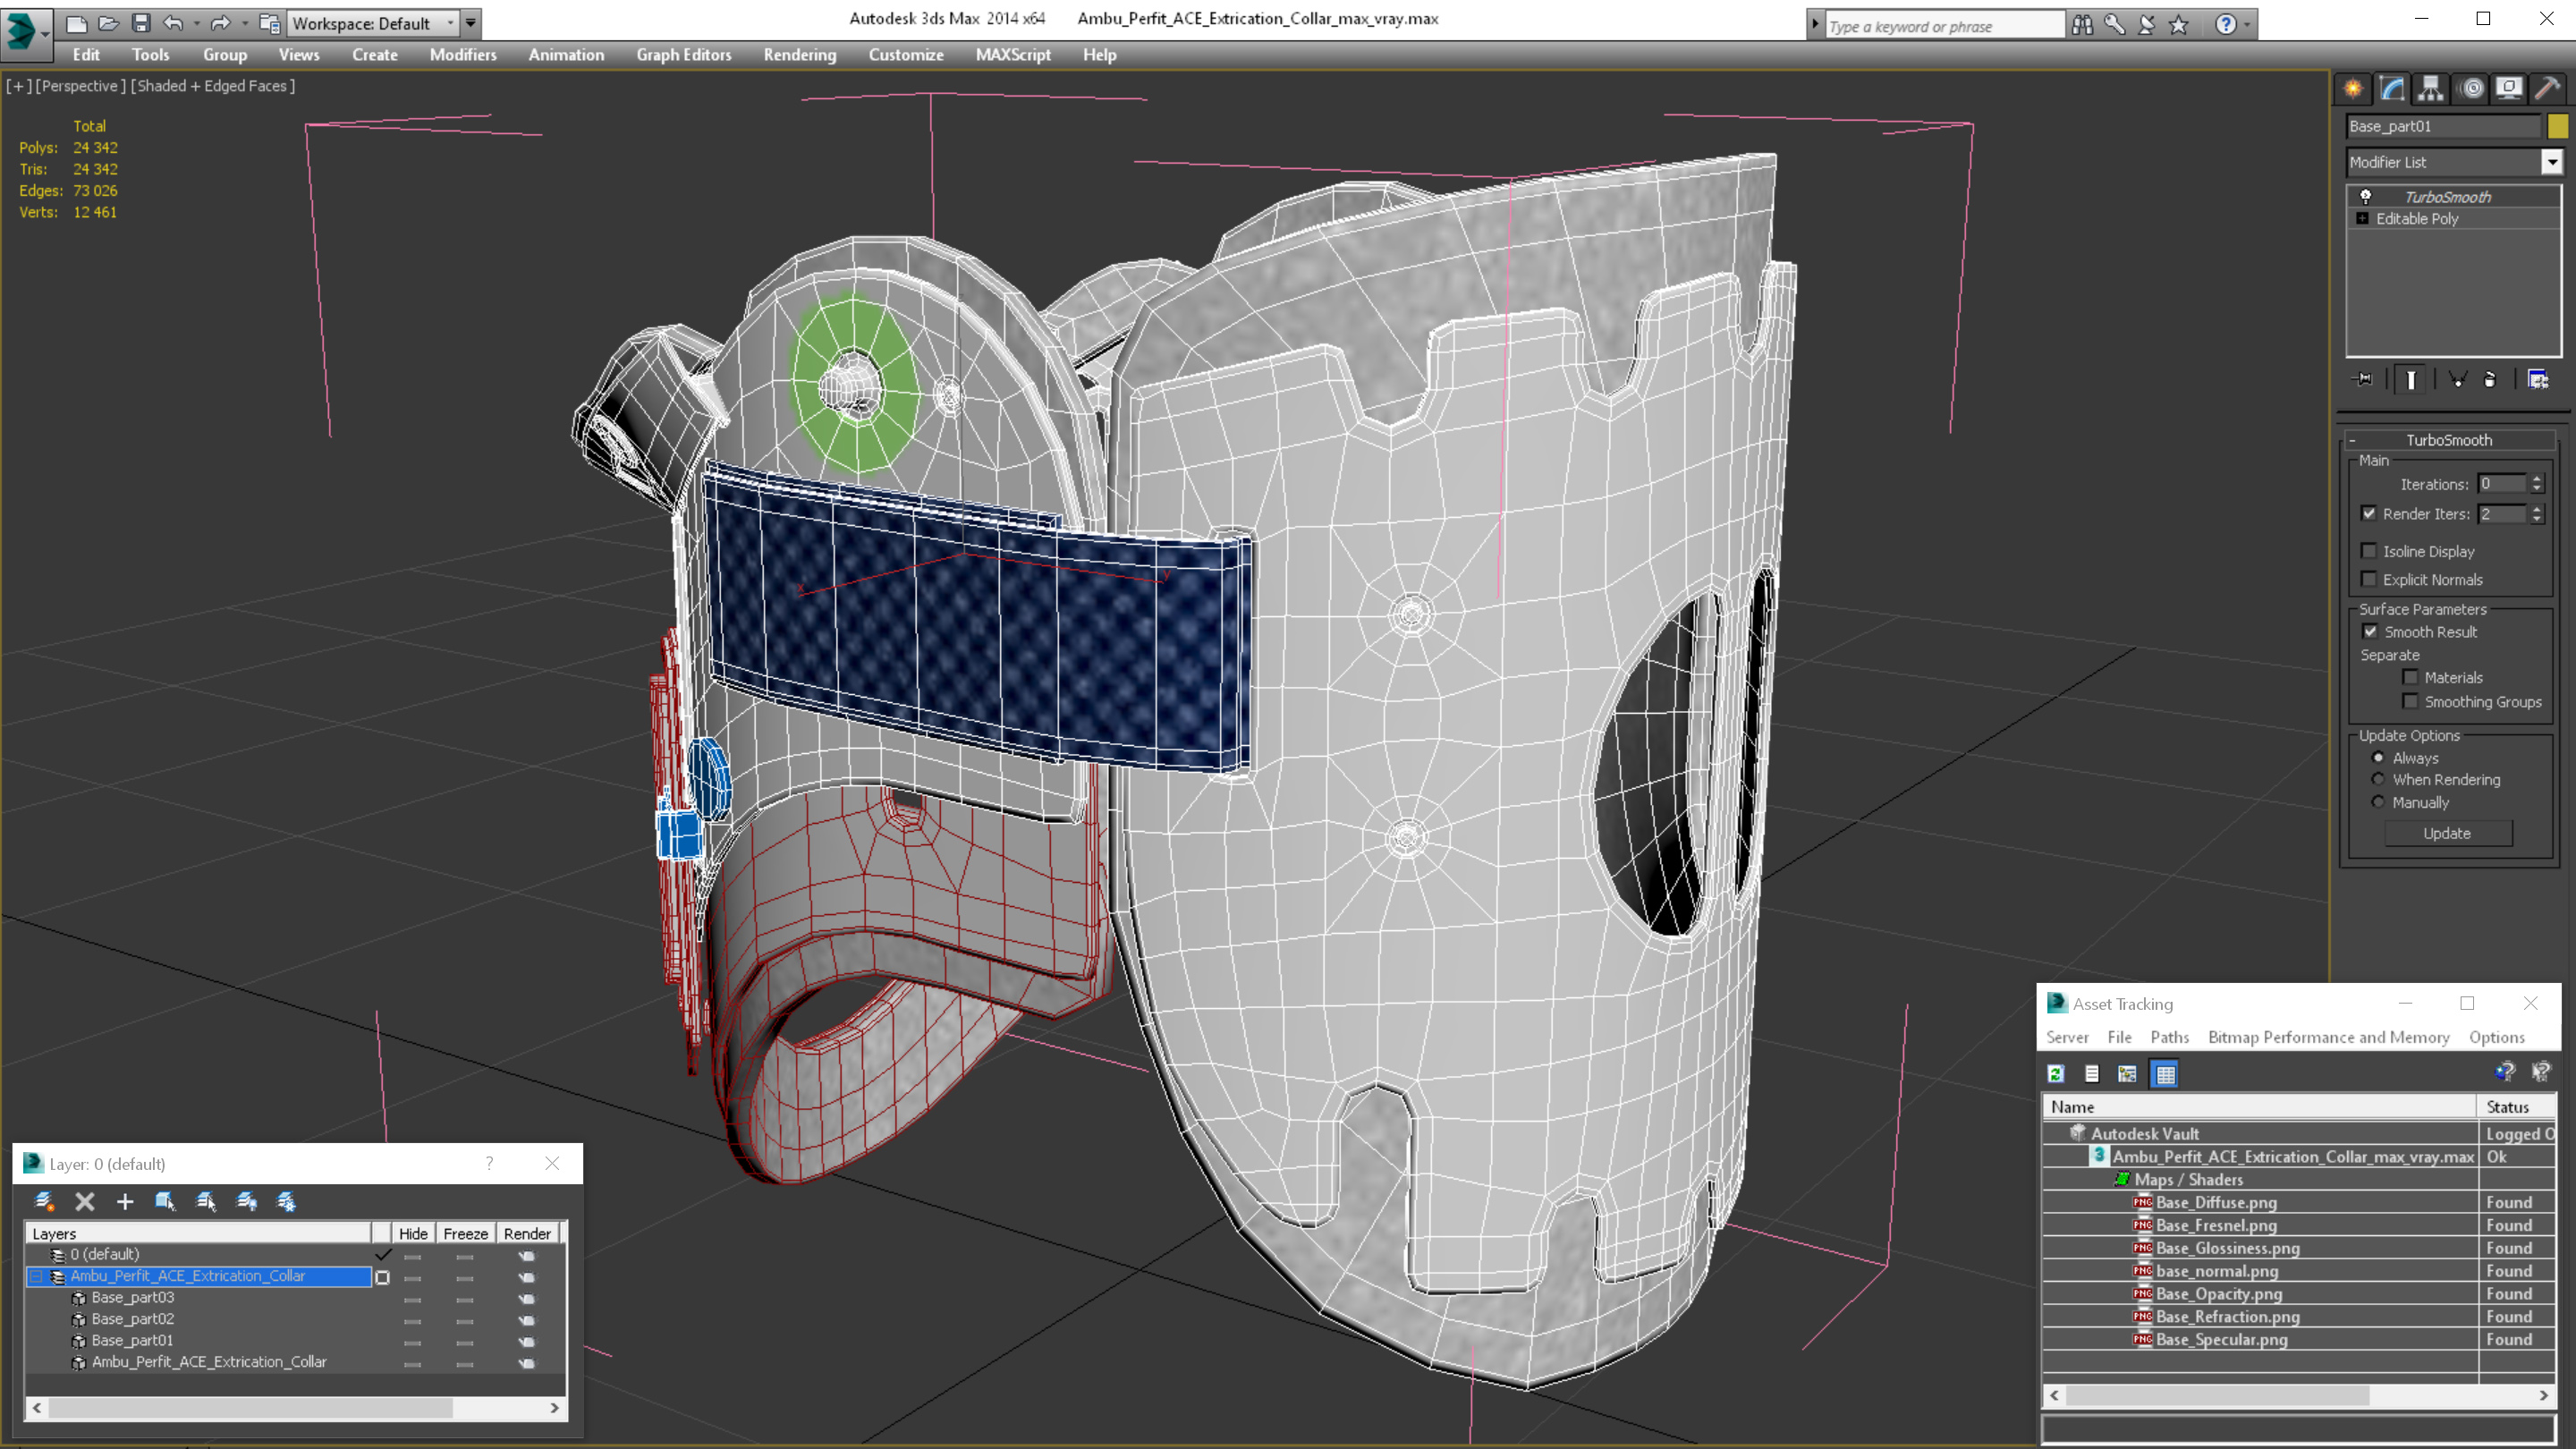The width and height of the screenshot is (2576, 1449).
Task: Toggle Show End Result button
Action: 2411,379
